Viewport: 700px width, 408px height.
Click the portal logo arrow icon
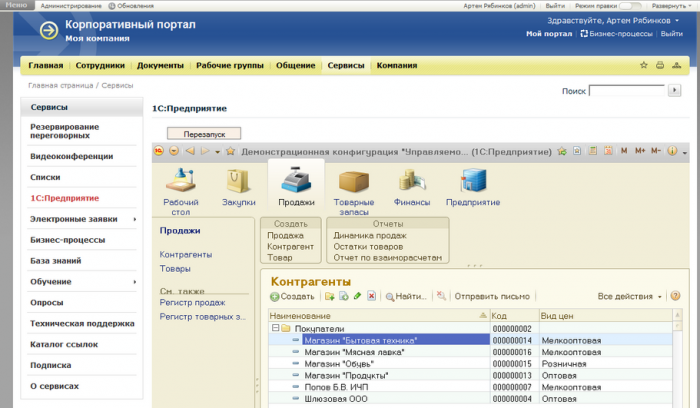coord(49,30)
